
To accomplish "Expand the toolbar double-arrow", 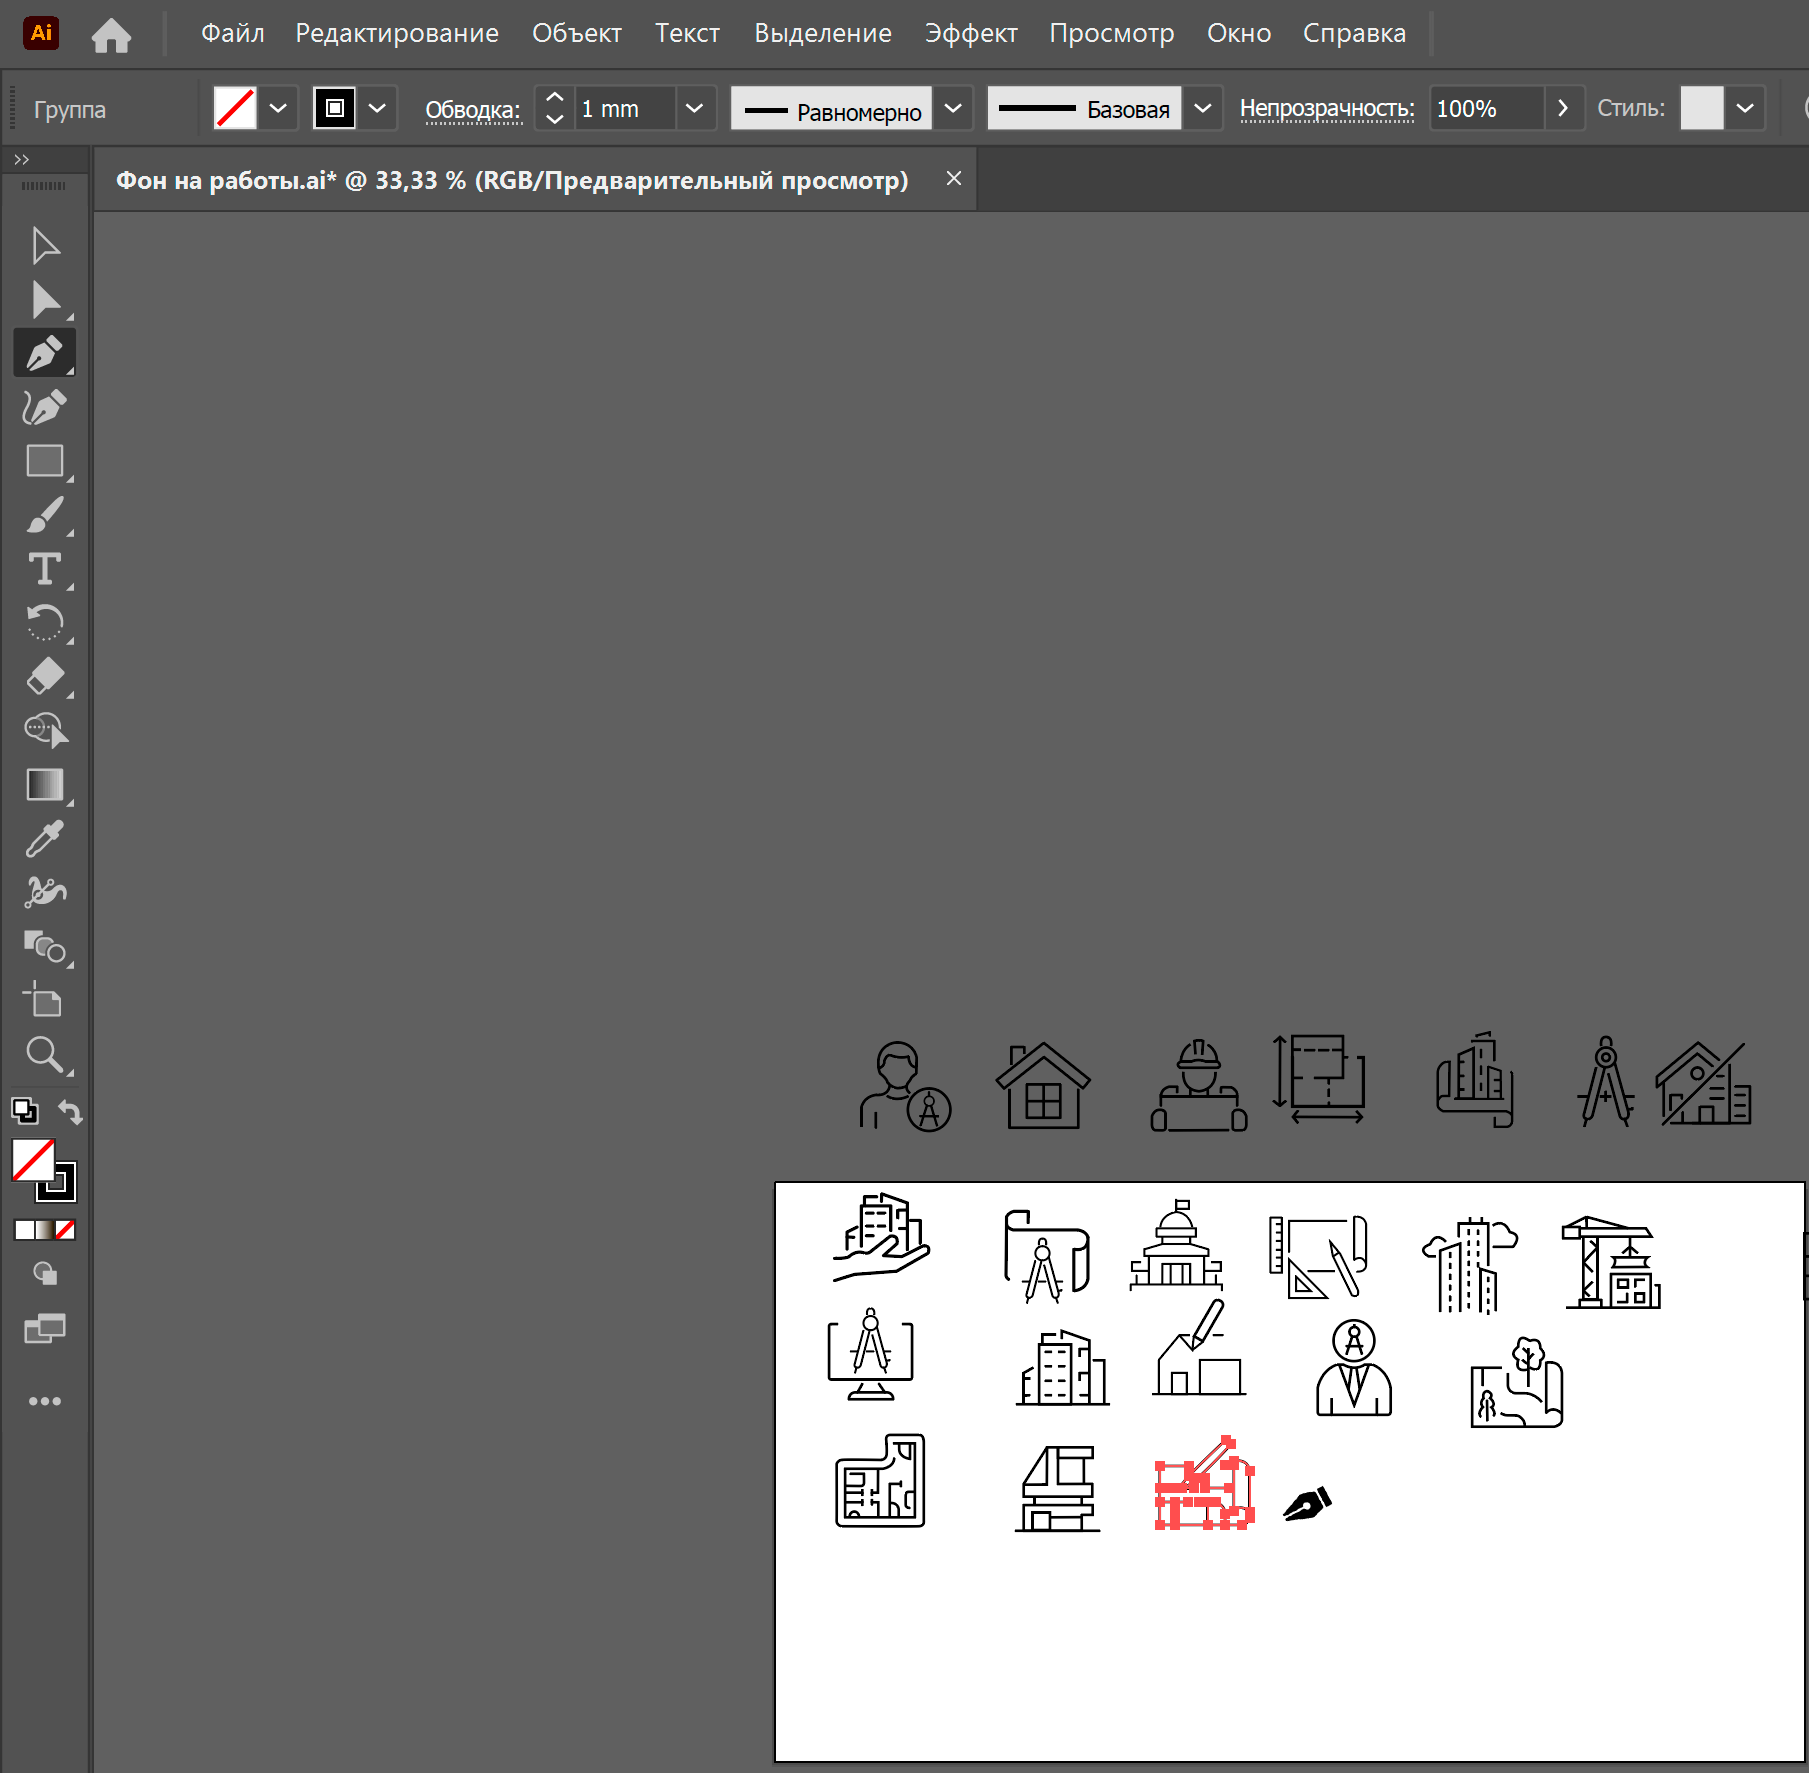I will [x=22, y=159].
